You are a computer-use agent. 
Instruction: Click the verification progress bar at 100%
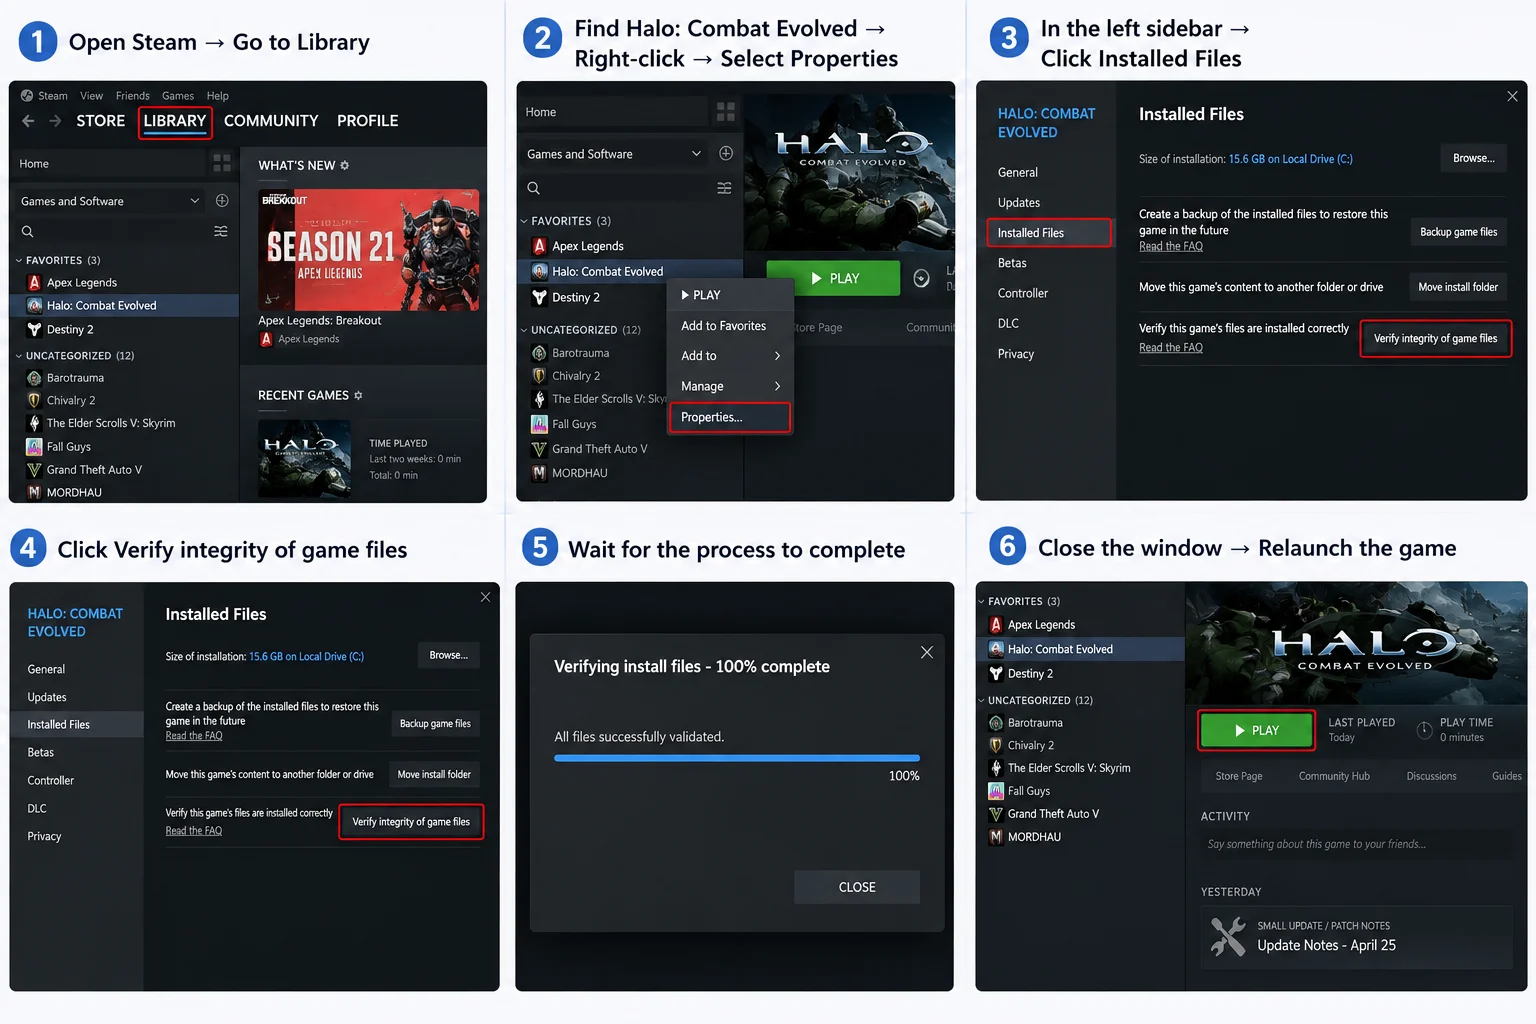click(737, 758)
